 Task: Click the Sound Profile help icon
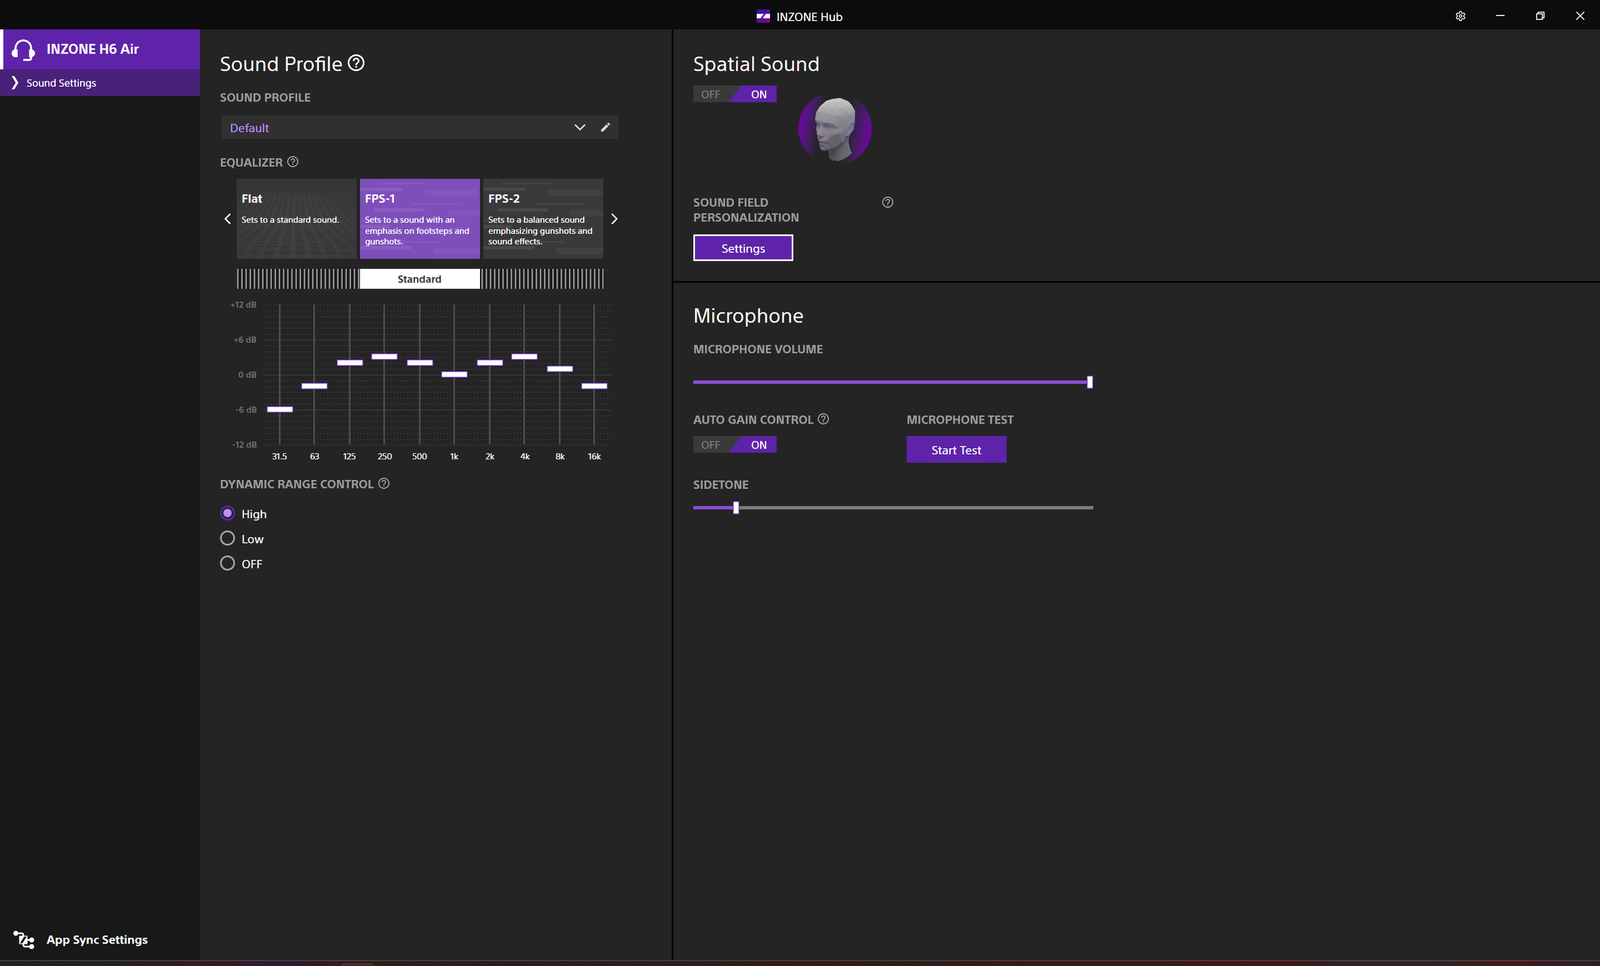tap(356, 63)
